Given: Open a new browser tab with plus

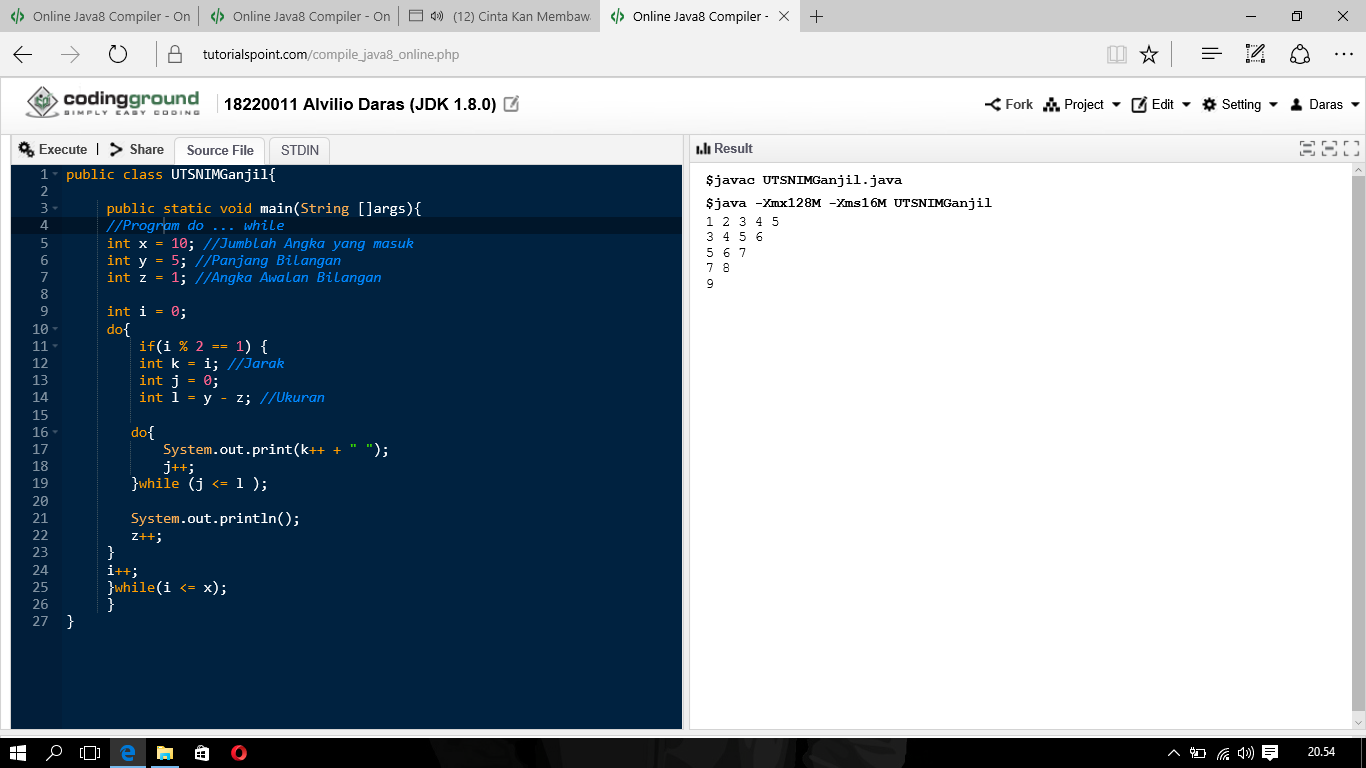Looking at the screenshot, I should click(817, 16).
